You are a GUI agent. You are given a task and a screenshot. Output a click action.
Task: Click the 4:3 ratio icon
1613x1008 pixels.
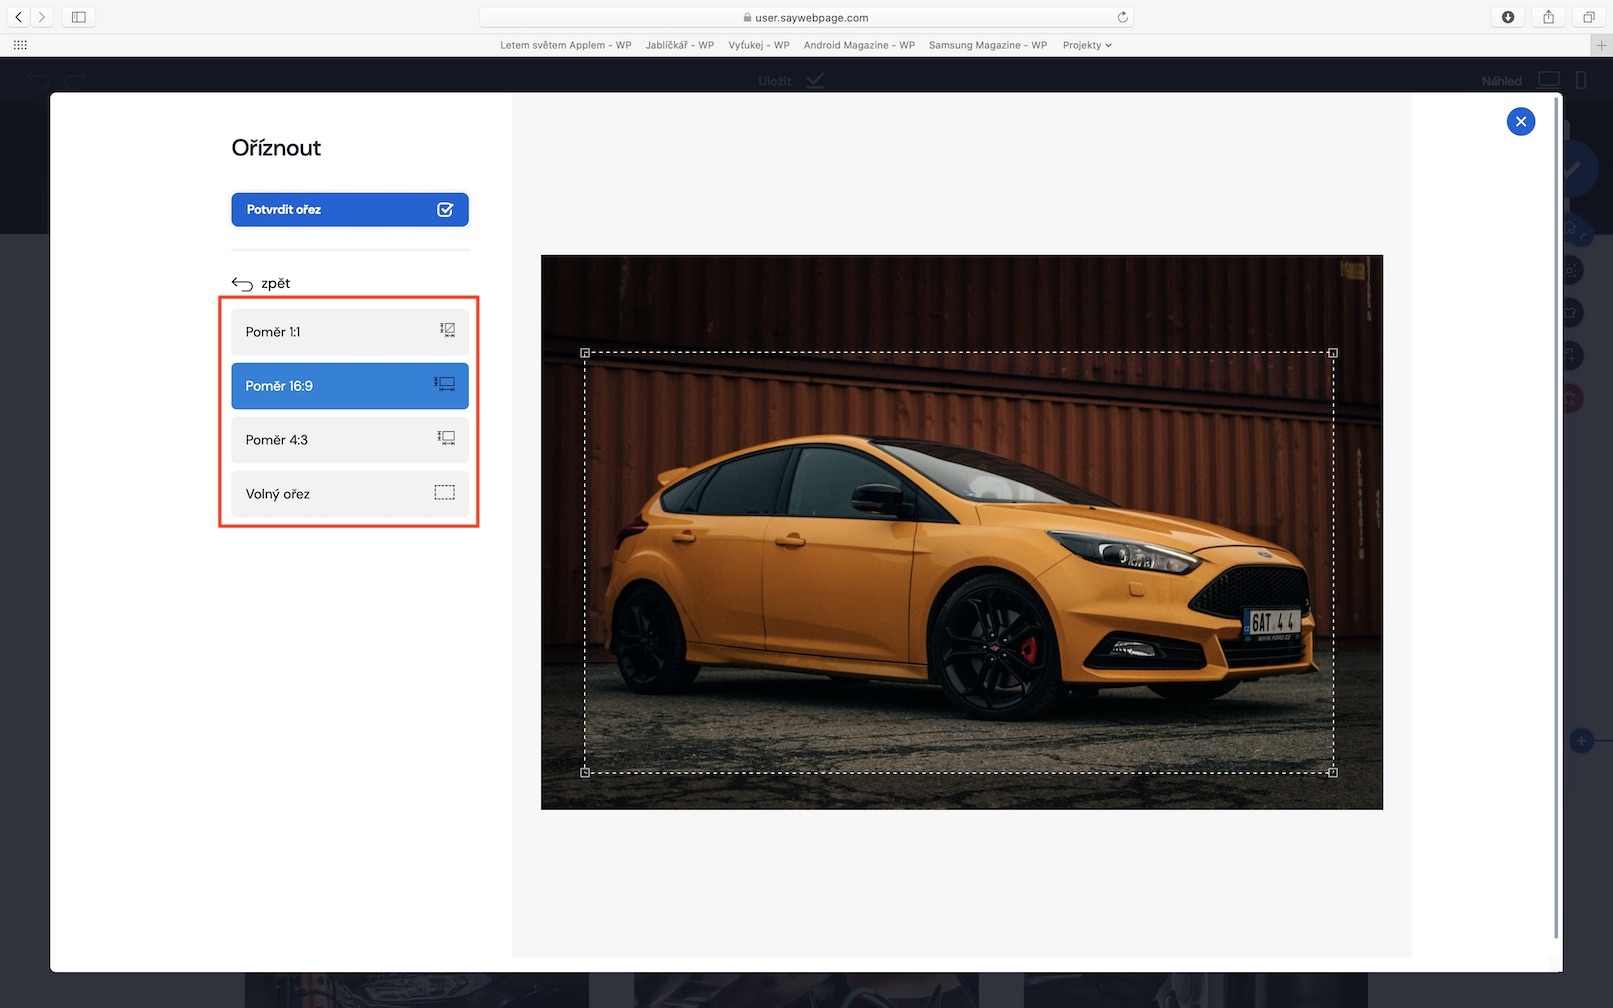[446, 438]
